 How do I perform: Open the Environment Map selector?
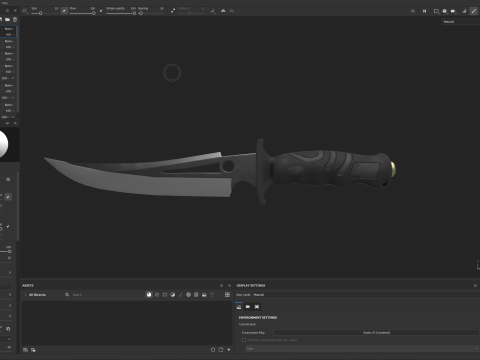(x=377, y=333)
